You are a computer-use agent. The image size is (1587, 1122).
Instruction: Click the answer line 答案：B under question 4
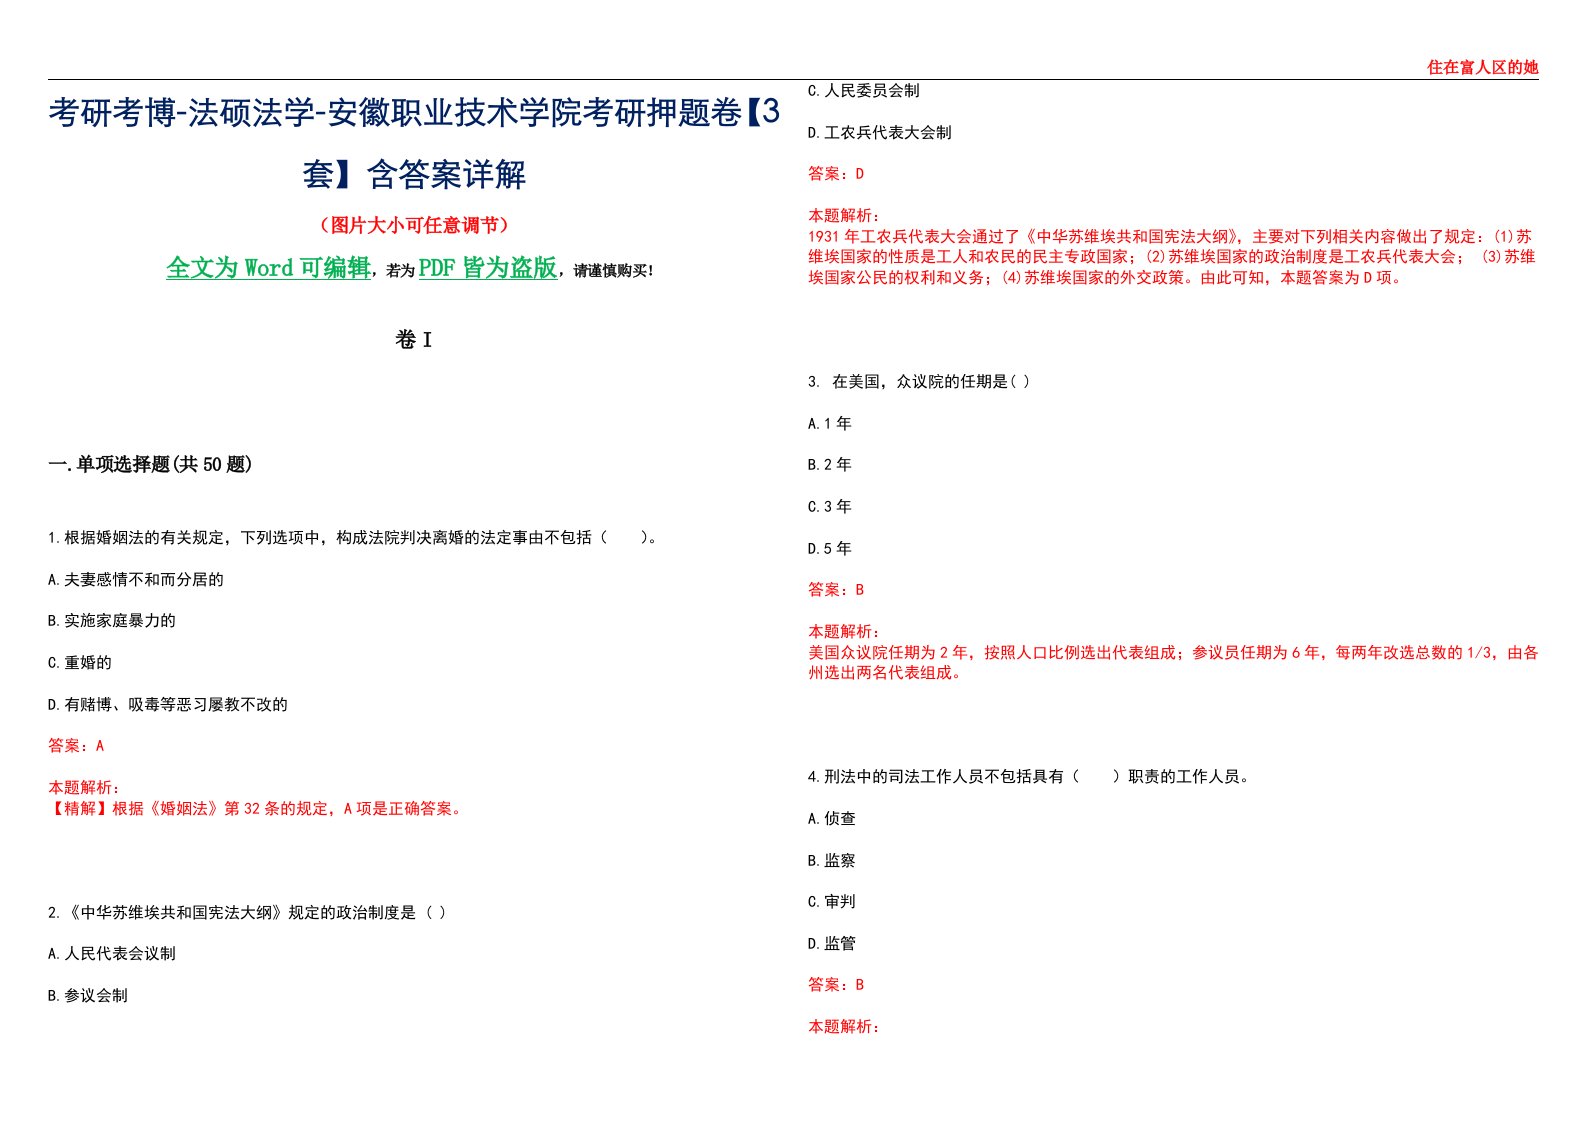836,985
